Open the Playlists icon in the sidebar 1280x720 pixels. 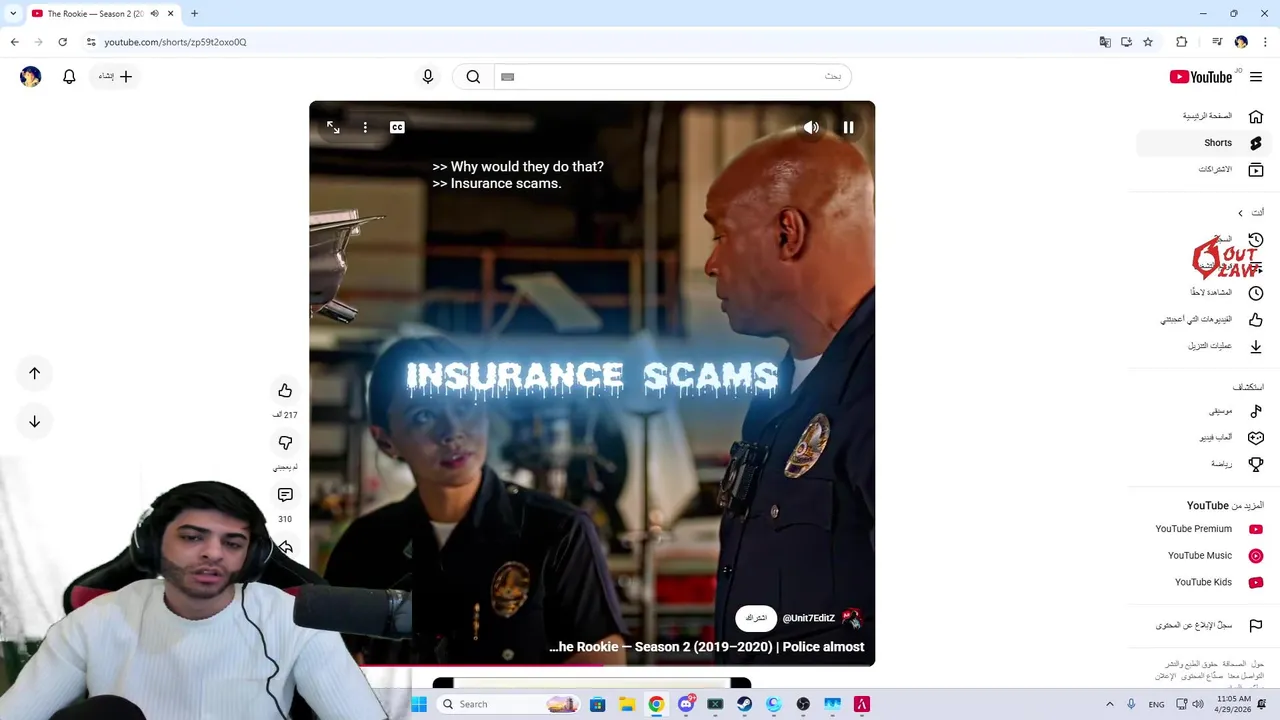tap(1256, 267)
